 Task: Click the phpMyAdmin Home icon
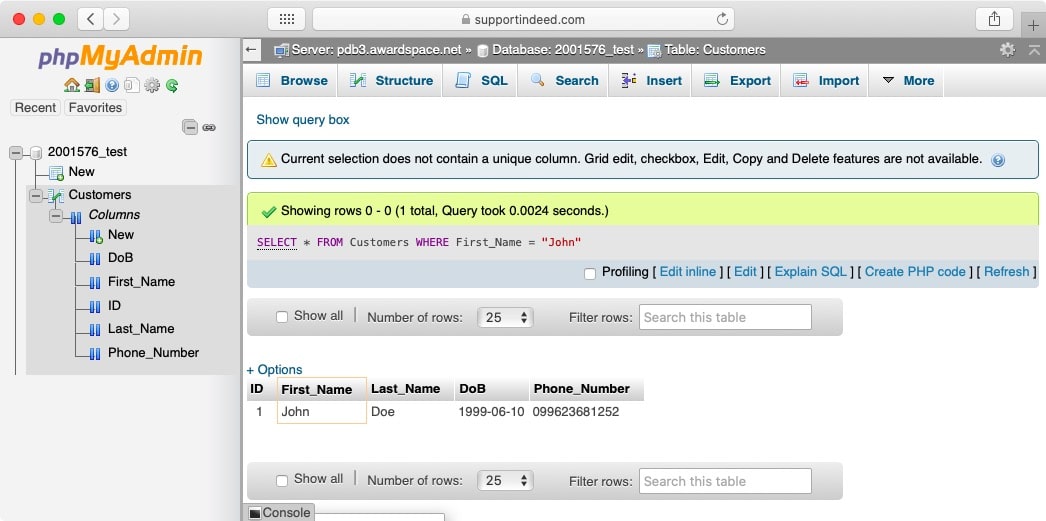(x=72, y=86)
